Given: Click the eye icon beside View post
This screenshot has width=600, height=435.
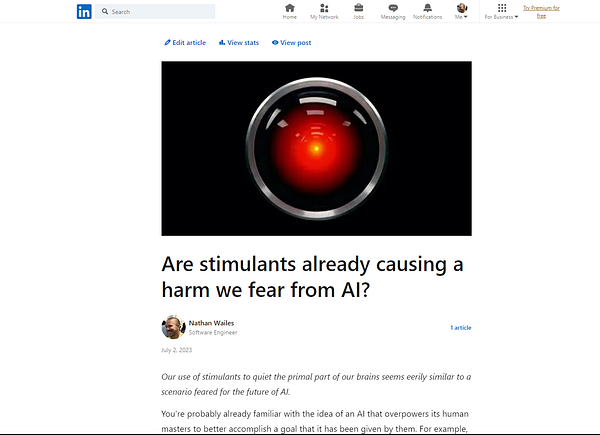Looking at the screenshot, I should click(x=275, y=42).
